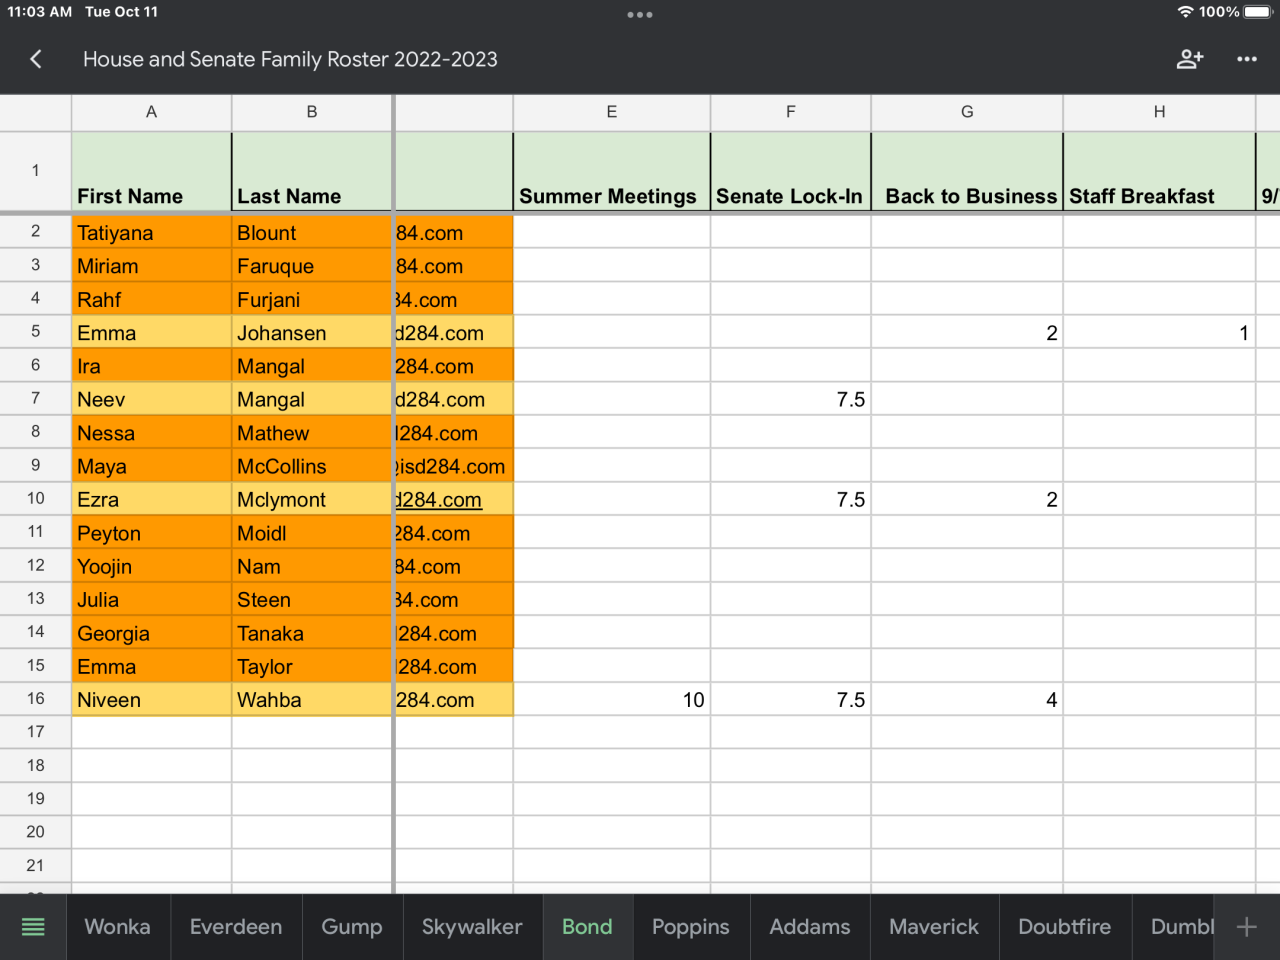
Task: Select the Rahf first name cell
Action: coord(151,299)
